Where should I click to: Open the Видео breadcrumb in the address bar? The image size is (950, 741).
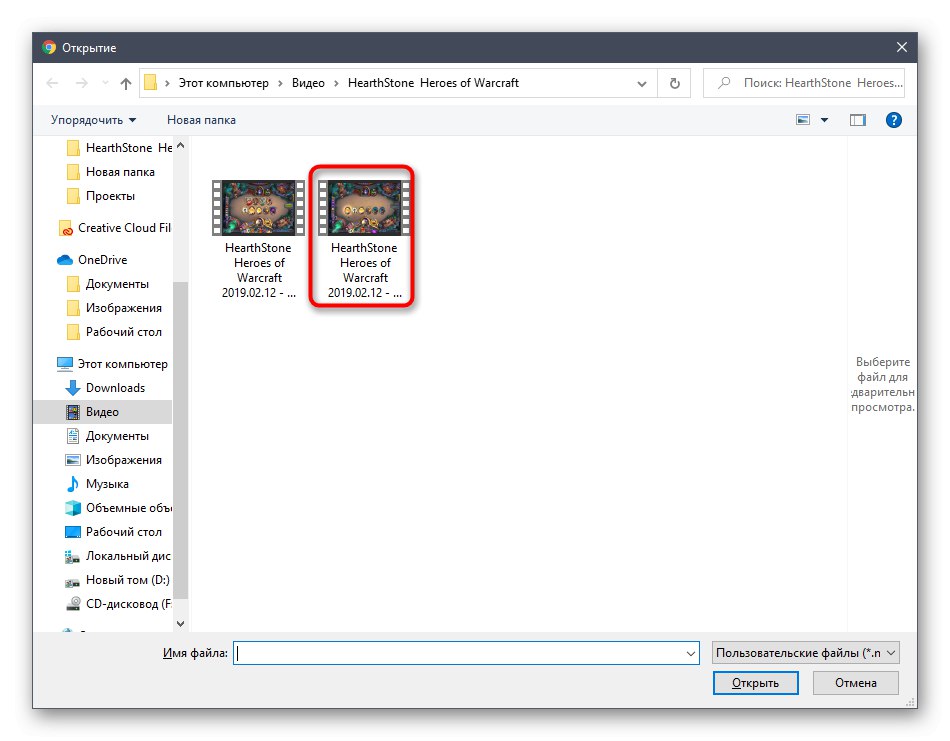[310, 83]
